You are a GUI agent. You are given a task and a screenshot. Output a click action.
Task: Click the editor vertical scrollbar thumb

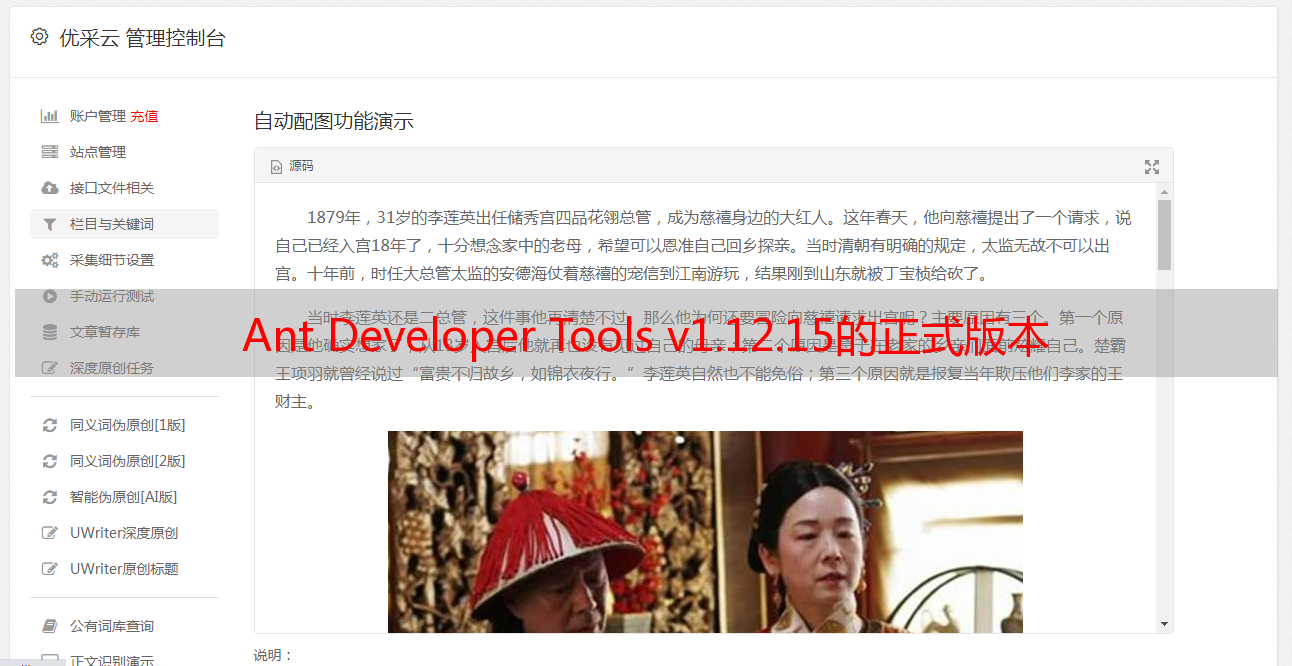[1164, 235]
